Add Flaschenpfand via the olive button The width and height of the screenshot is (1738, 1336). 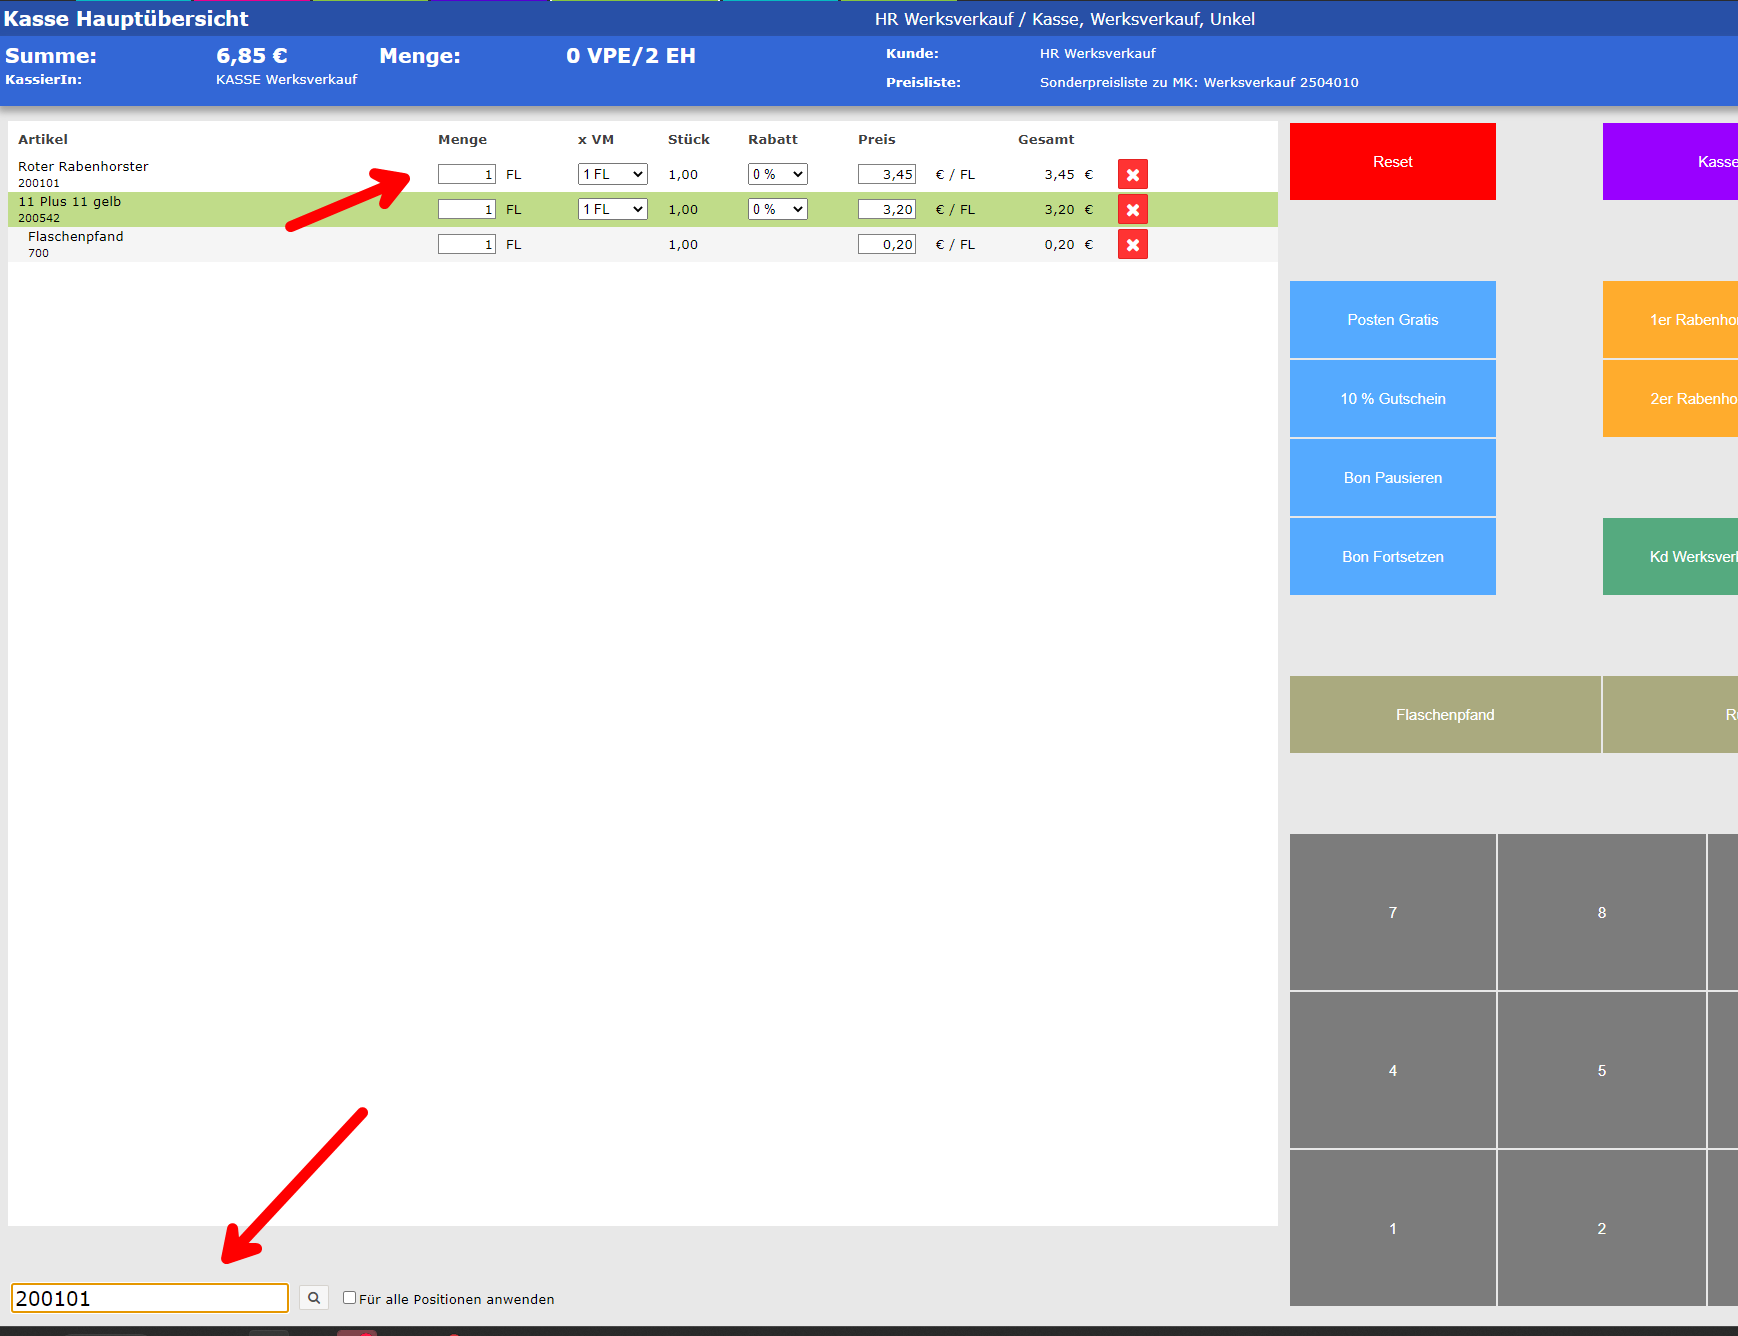(x=1444, y=715)
